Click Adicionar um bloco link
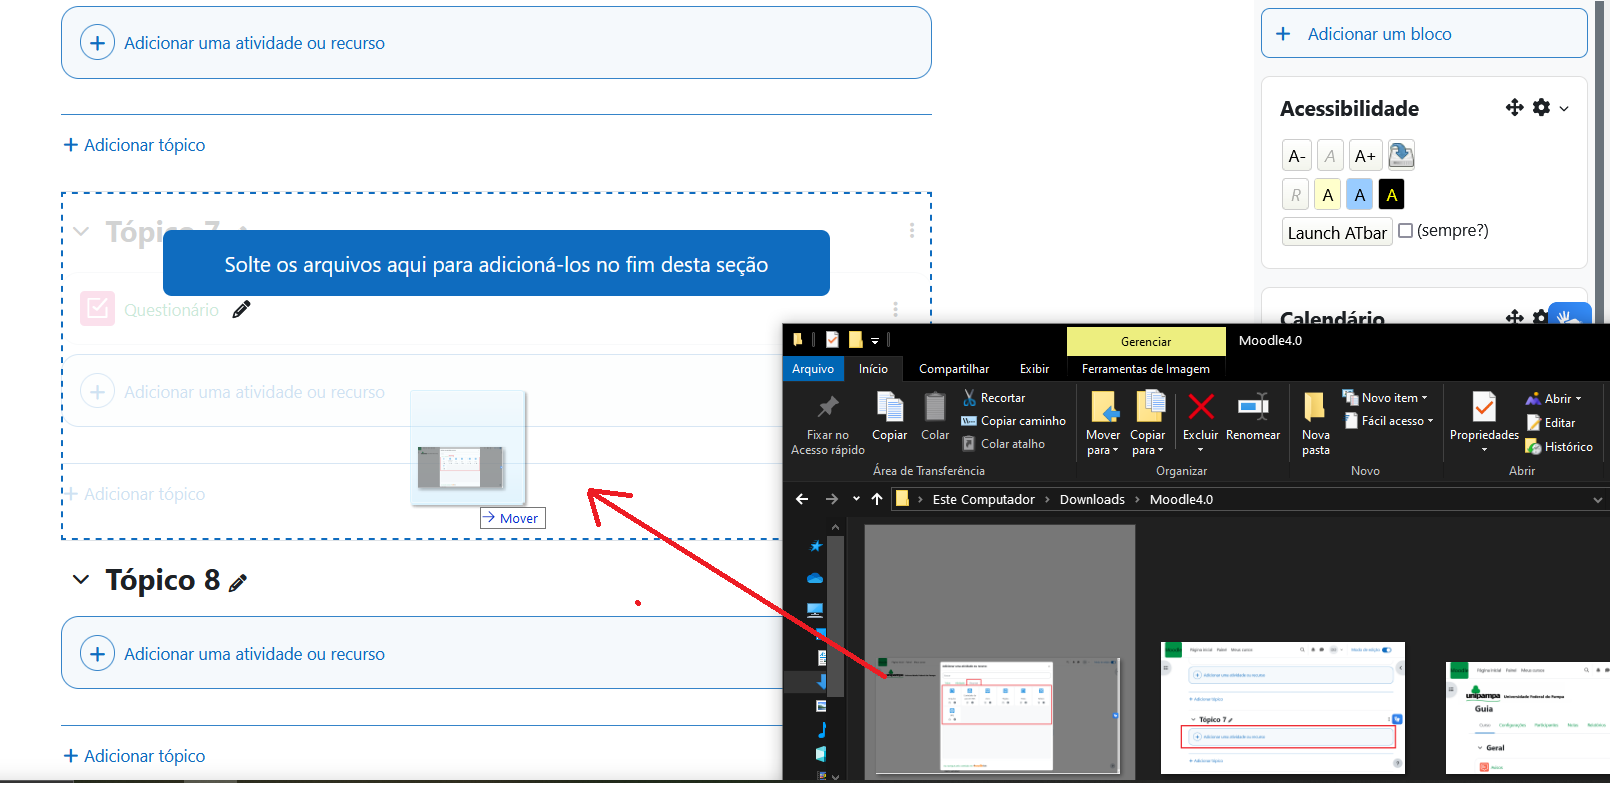 1378,34
